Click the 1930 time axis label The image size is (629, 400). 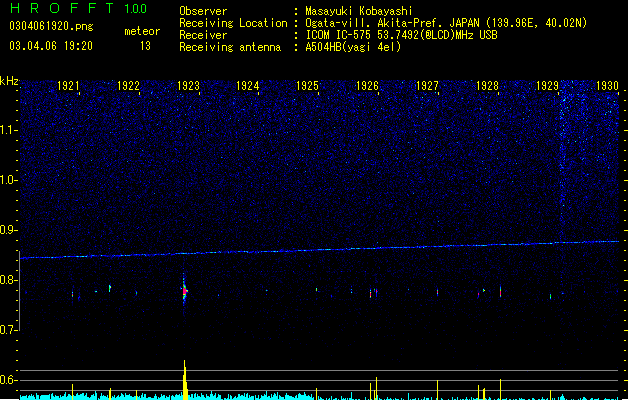click(607, 86)
